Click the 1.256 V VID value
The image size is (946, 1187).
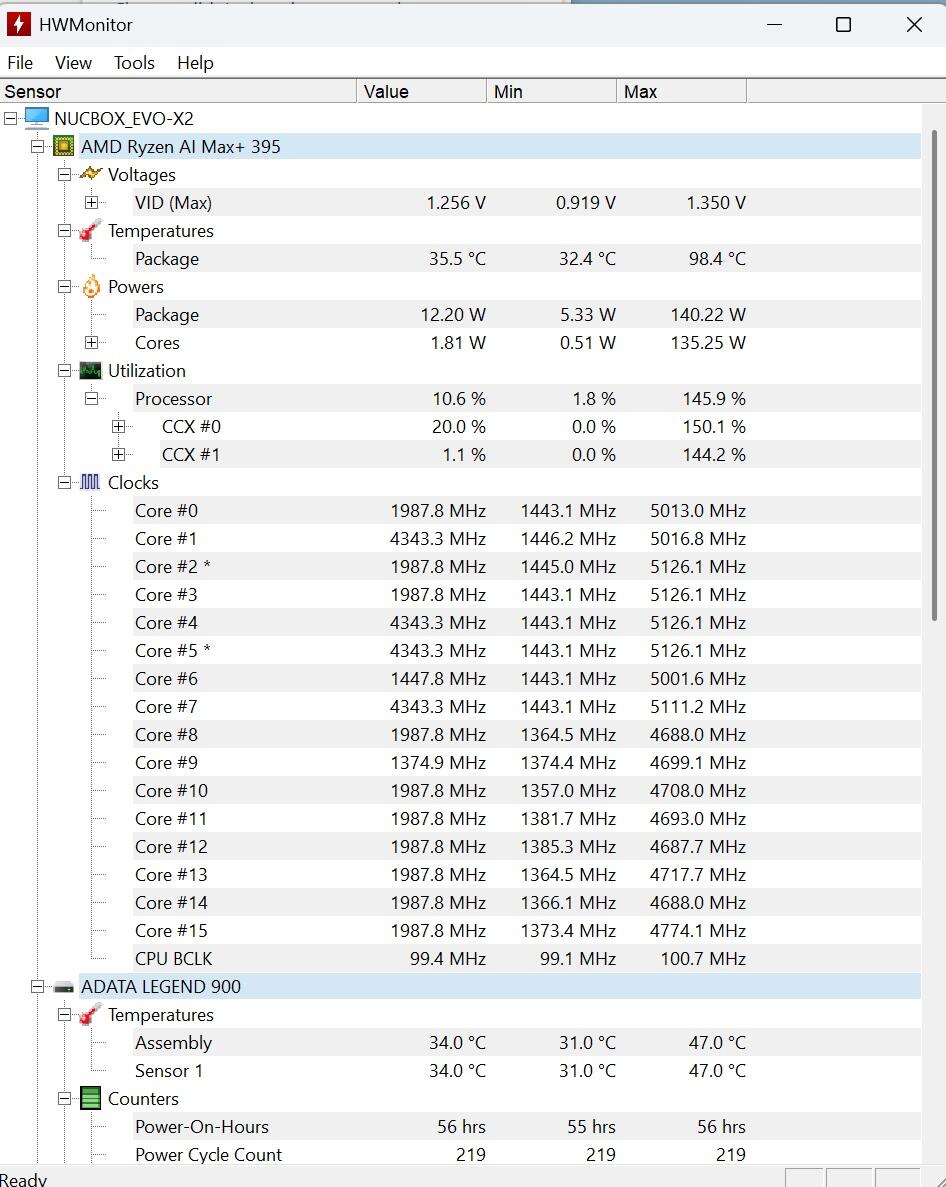click(456, 202)
